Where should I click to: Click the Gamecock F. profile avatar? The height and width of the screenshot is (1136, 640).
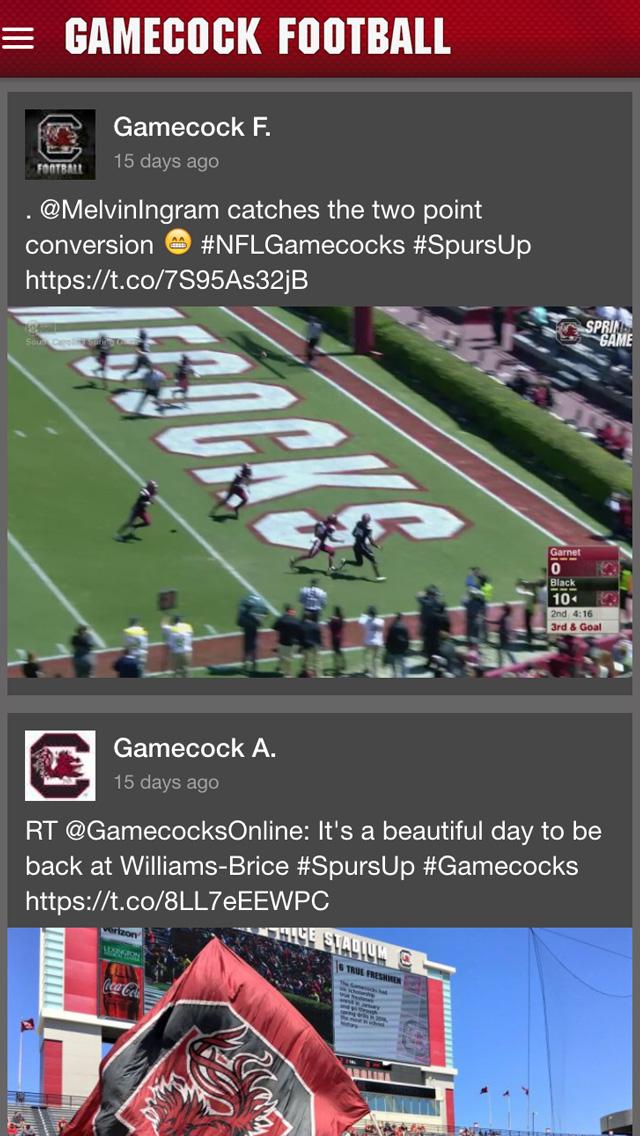(x=60, y=142)
